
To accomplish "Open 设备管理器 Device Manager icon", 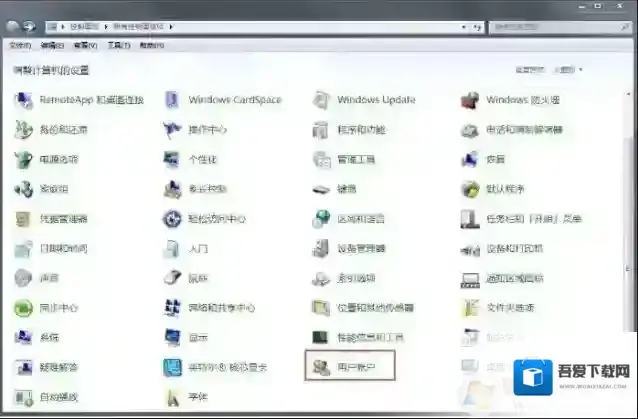I will pyautogui.click(x=321, y=249).
